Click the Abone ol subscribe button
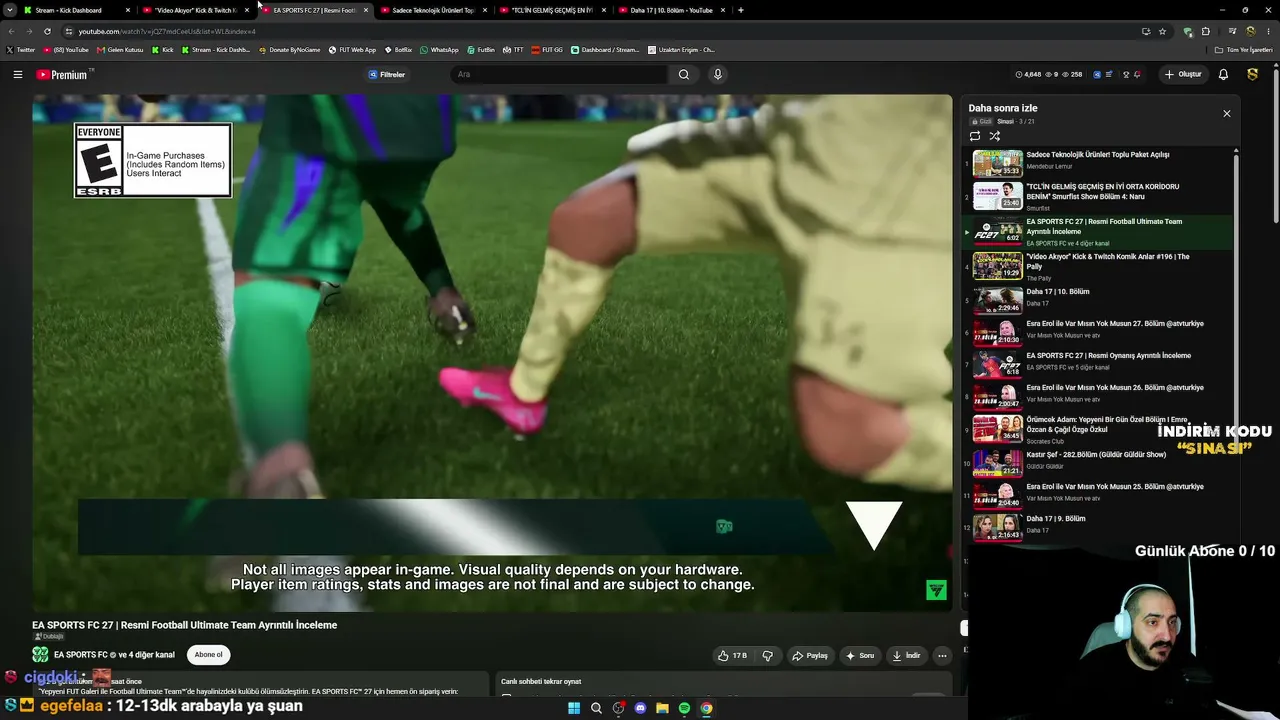This screenshot has width=1280, height=720. [208, 655]
